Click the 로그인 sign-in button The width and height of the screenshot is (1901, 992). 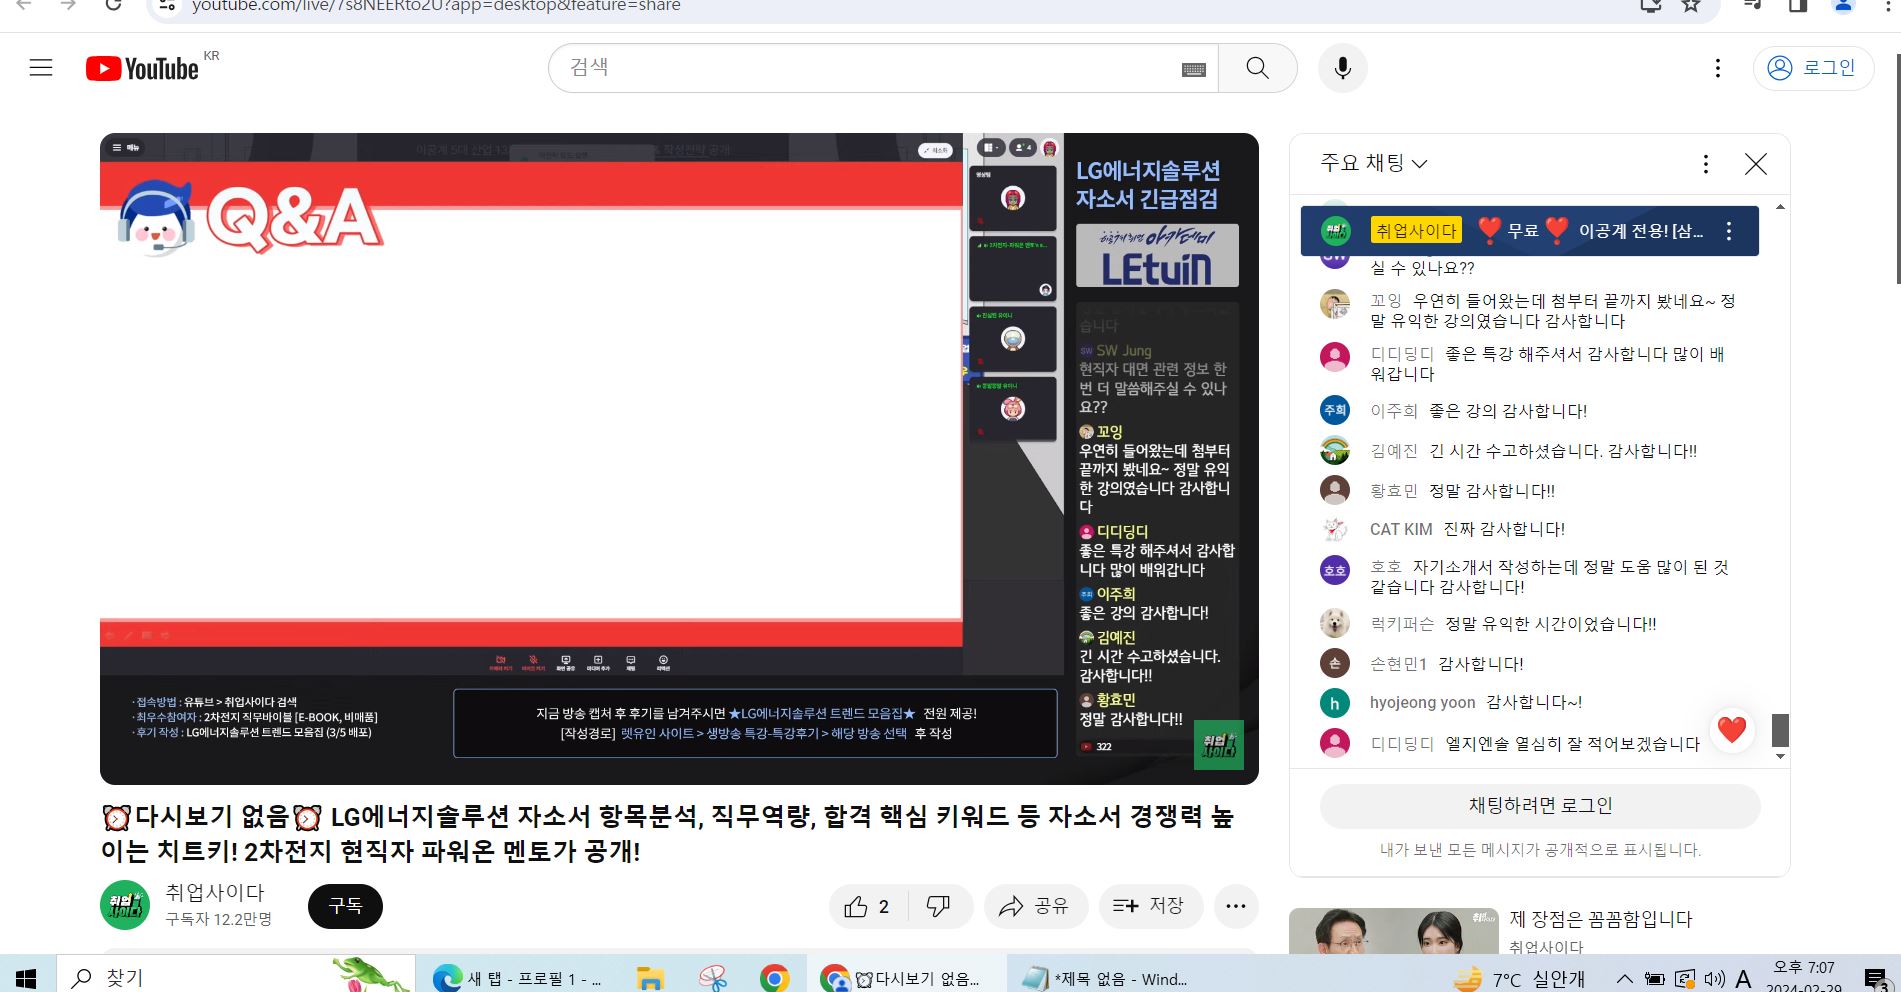(1812, 68)
